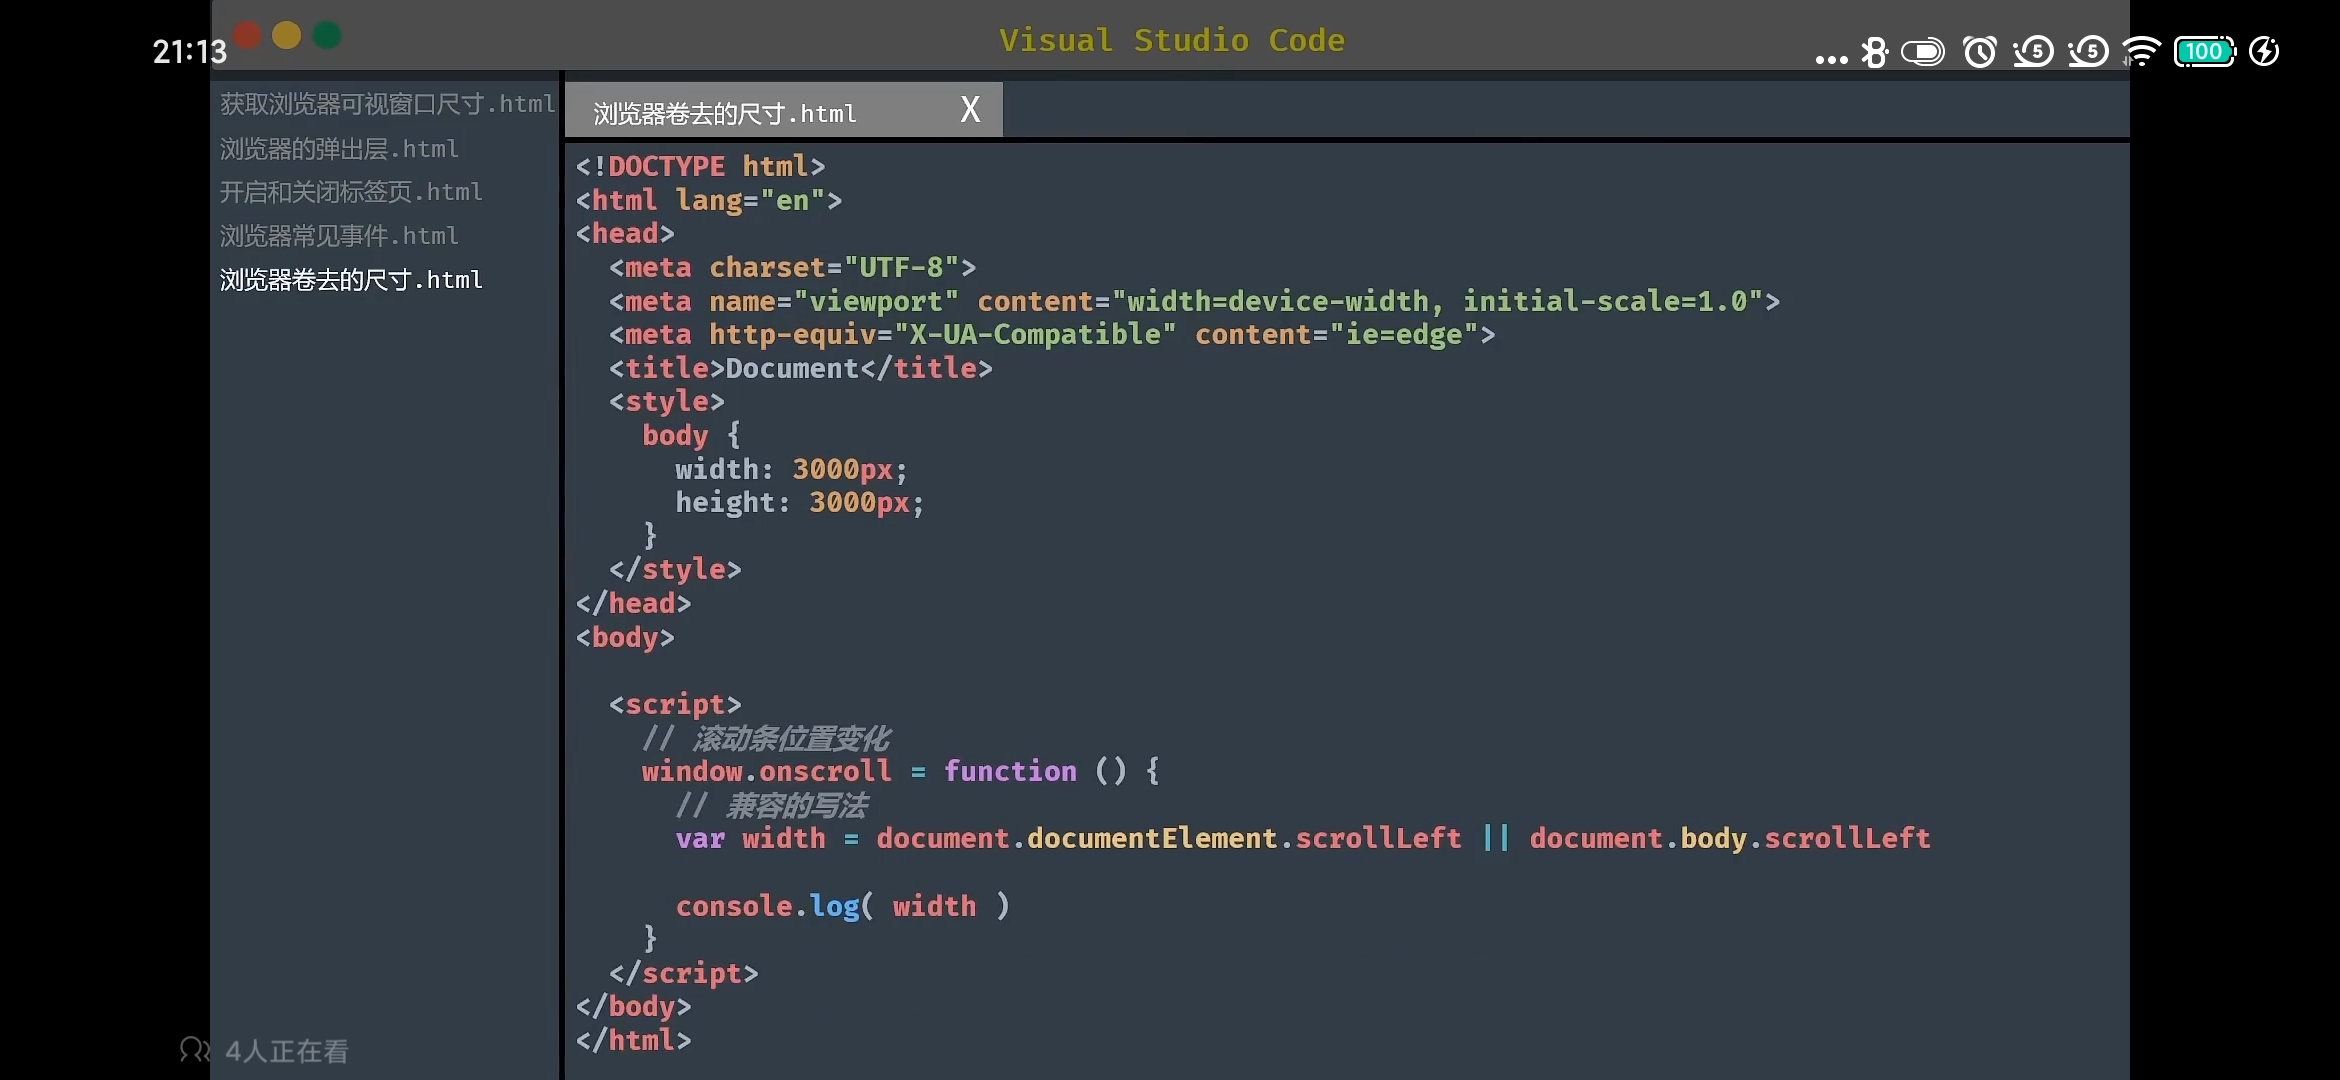
Task: Tap the three-dots overflow status icon
Action: 1831,59
